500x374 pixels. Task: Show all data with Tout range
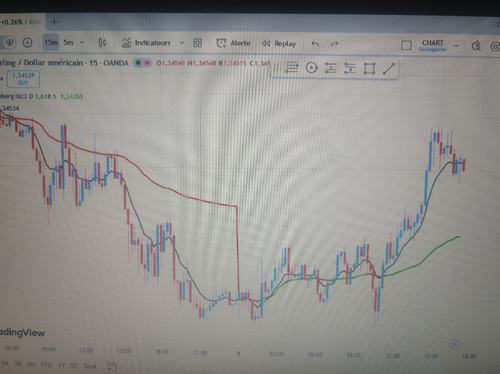89,366
